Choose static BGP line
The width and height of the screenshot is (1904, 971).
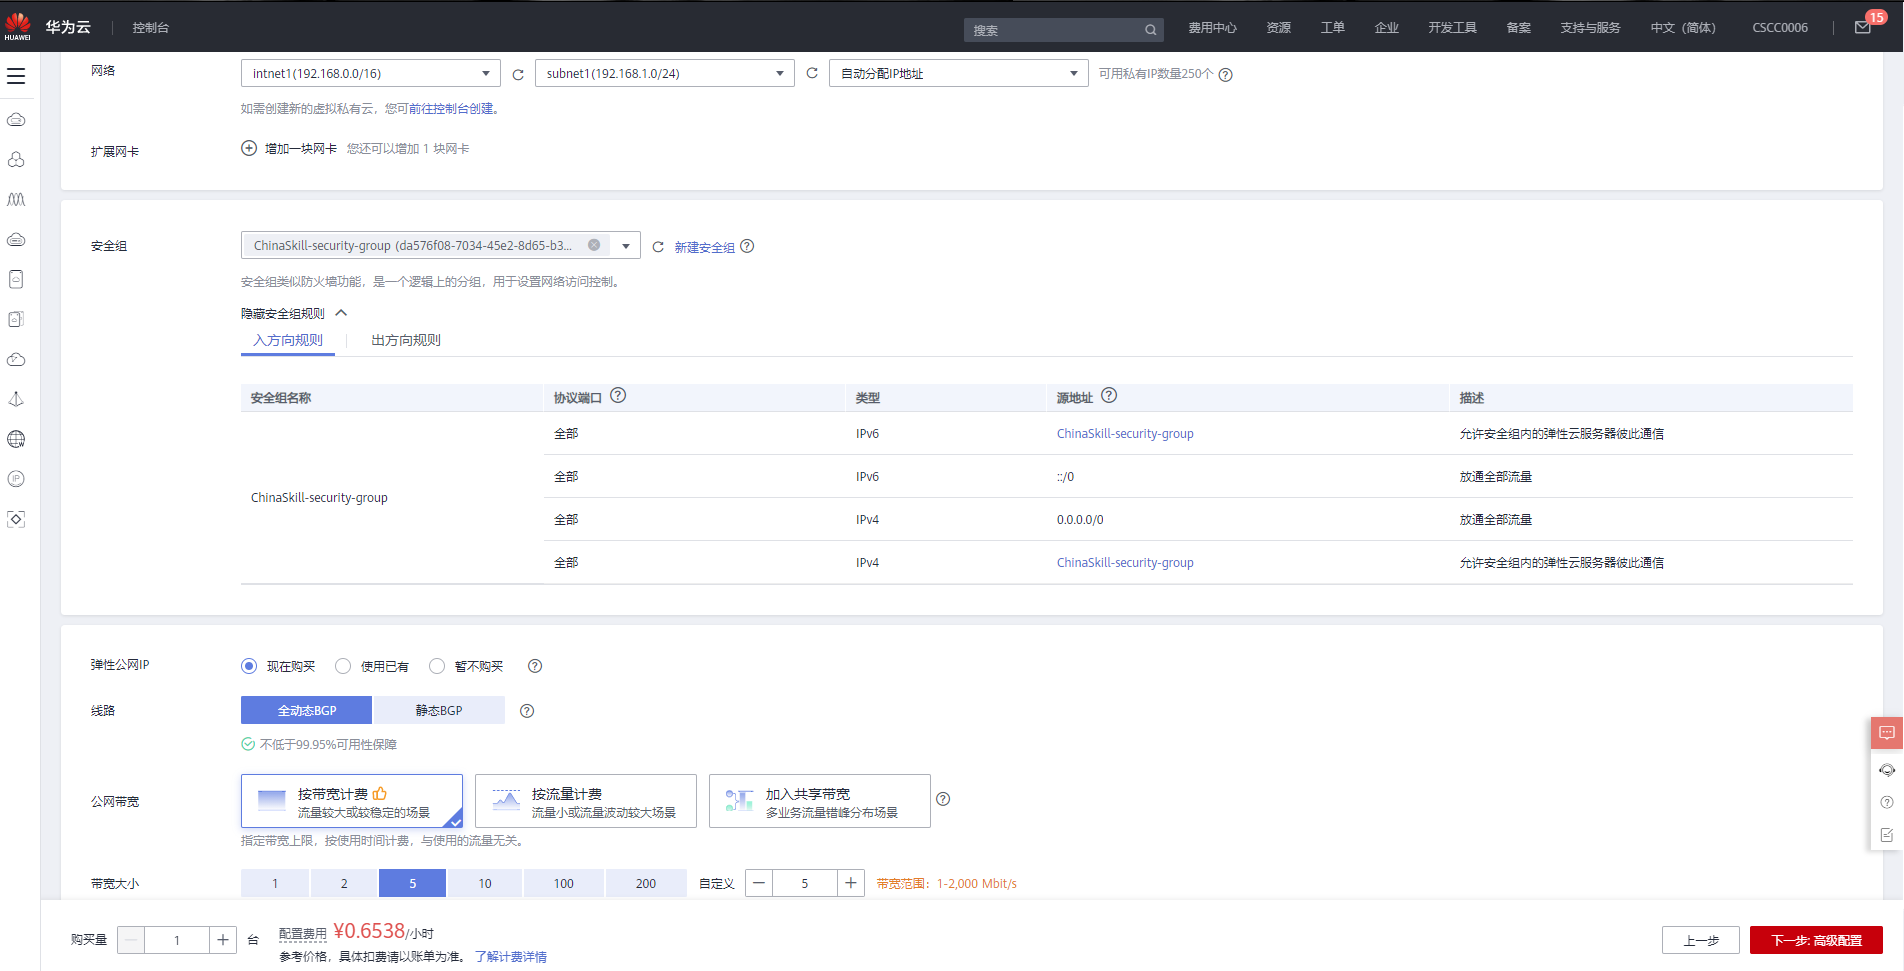click(x=439, y=710)
